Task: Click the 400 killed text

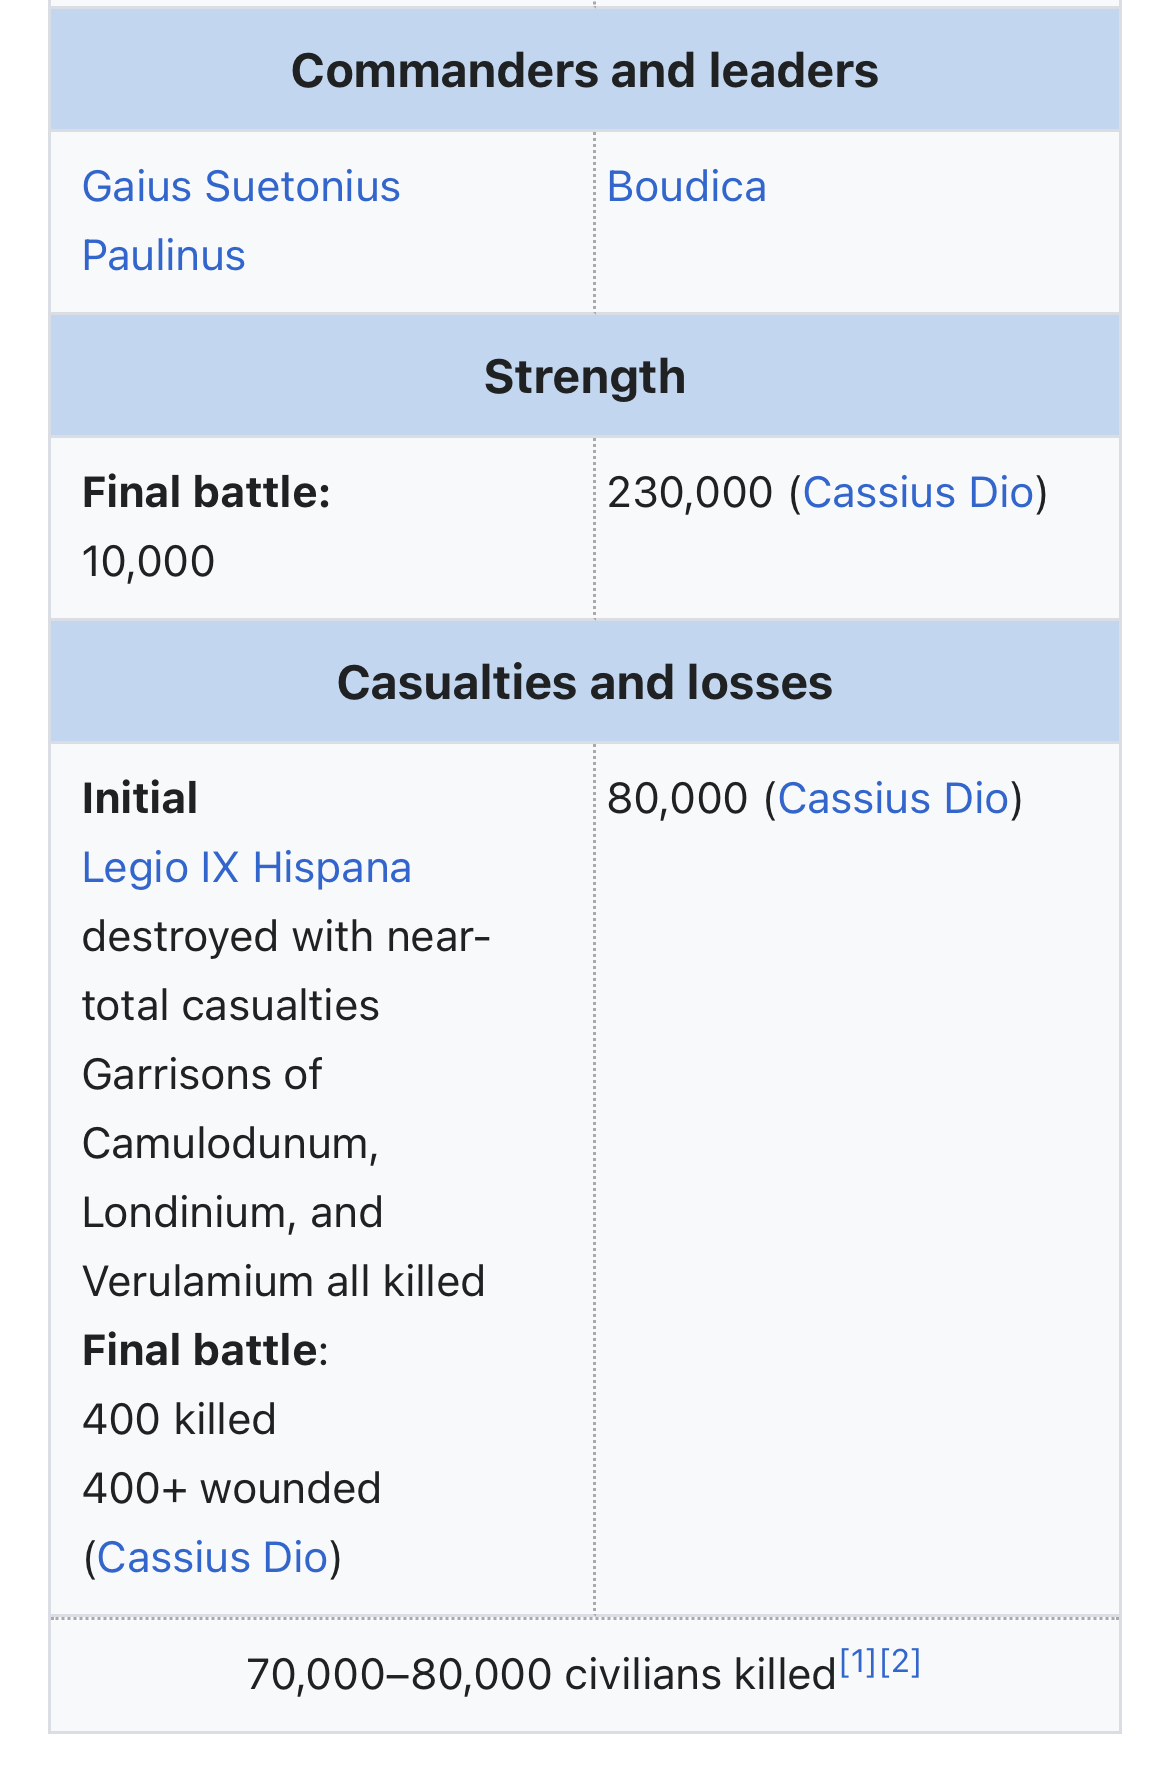Action: [179, 1420]
